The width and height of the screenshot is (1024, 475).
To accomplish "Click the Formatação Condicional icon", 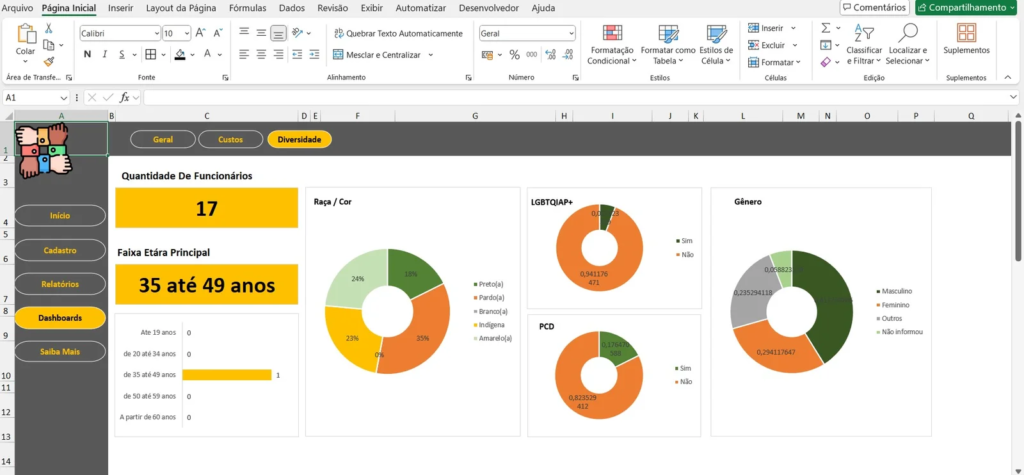I will point(611,34).
